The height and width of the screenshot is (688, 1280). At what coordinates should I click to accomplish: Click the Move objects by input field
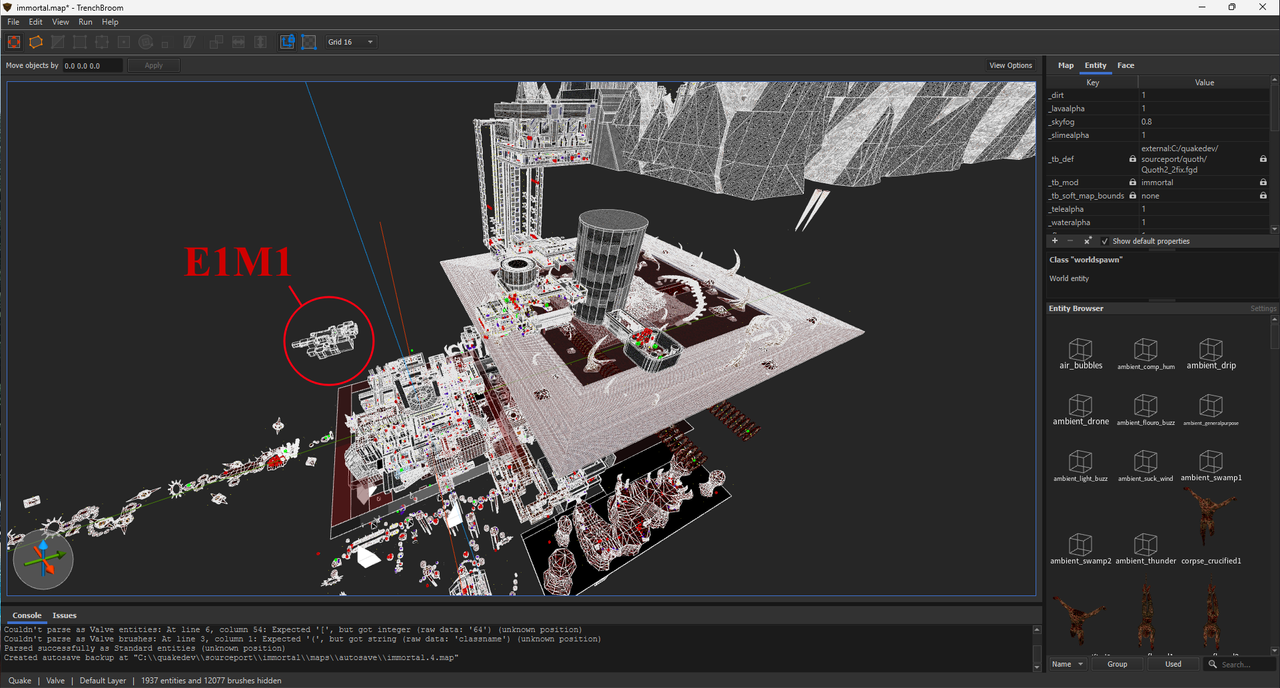click(x=92, y=65)
